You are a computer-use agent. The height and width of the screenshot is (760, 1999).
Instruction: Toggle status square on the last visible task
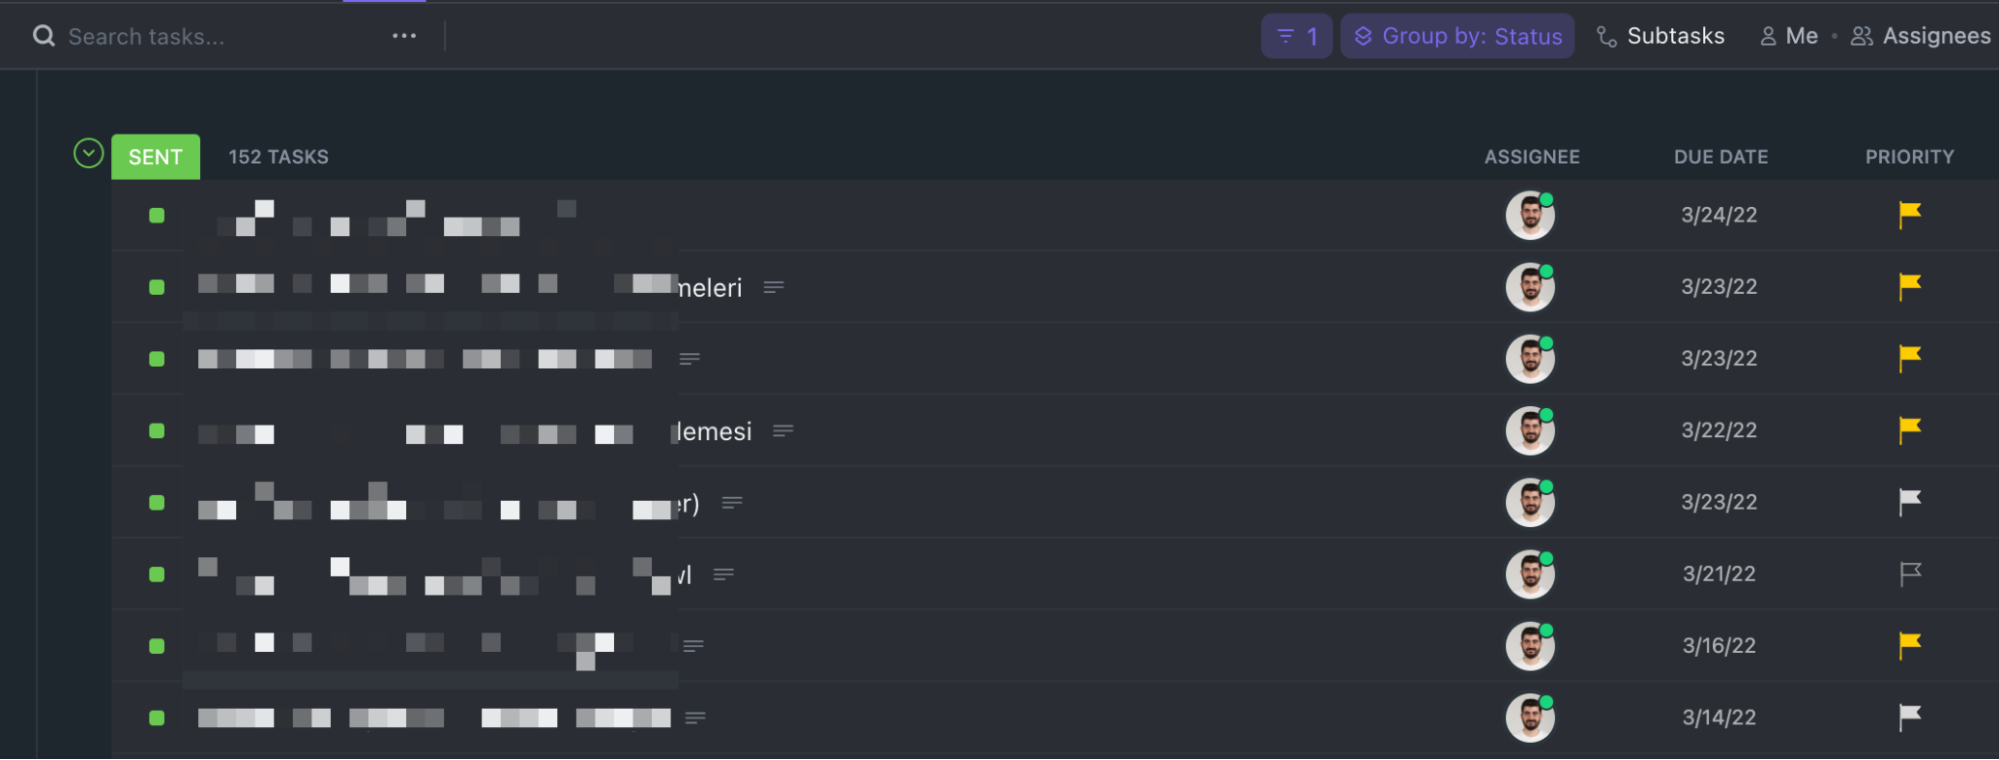pyautogui.click(x=157, y=718)
